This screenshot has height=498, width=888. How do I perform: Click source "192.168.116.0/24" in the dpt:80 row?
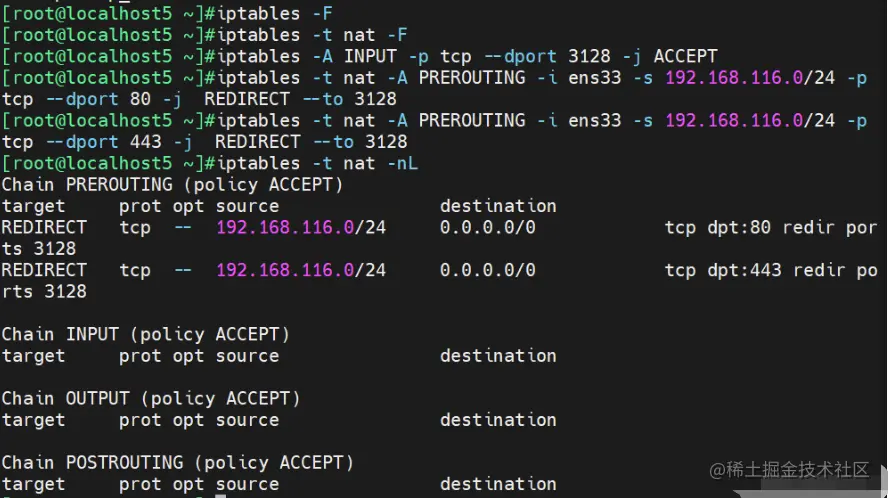point(301,228)
